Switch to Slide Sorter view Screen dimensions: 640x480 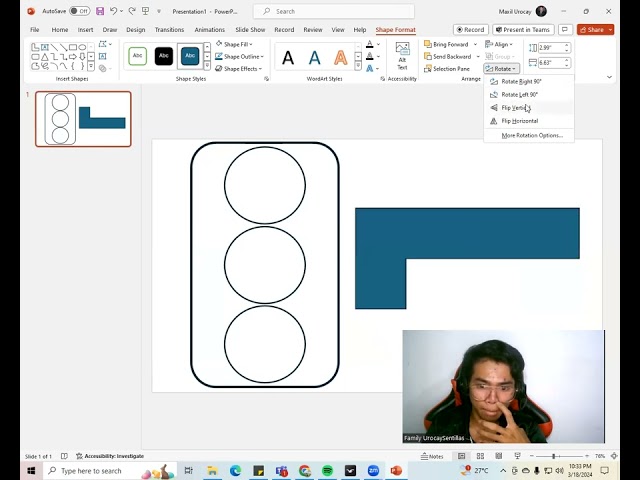(480, 456)
